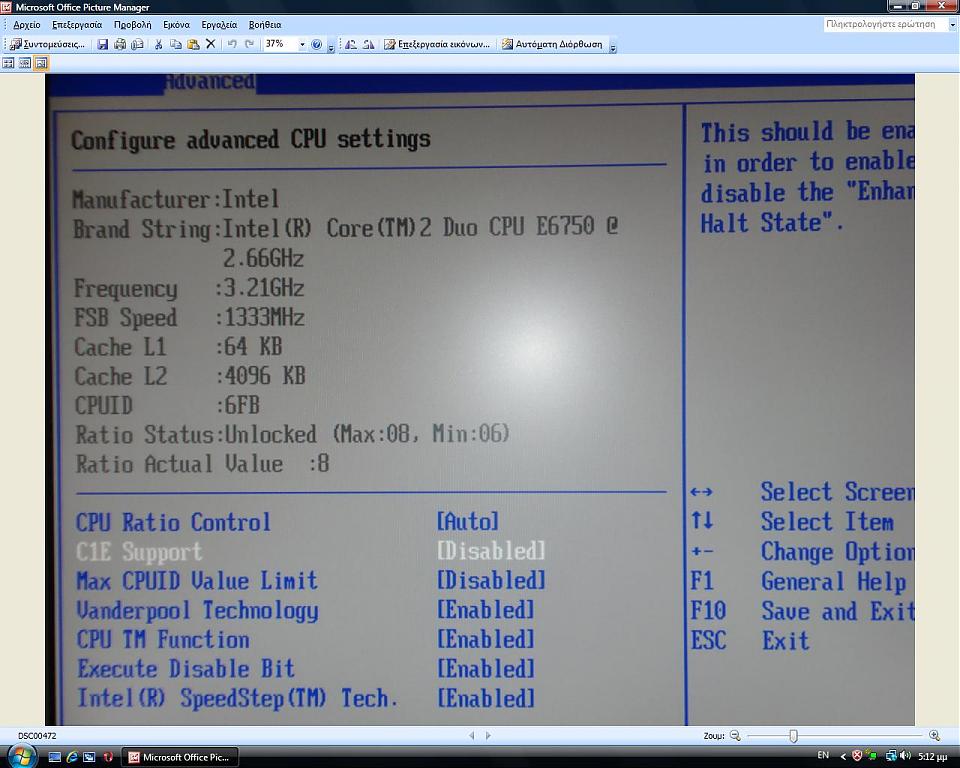Open the Βοήθεια menu
The height and width of the screenshot is (768, 960).
click(265, 25)
